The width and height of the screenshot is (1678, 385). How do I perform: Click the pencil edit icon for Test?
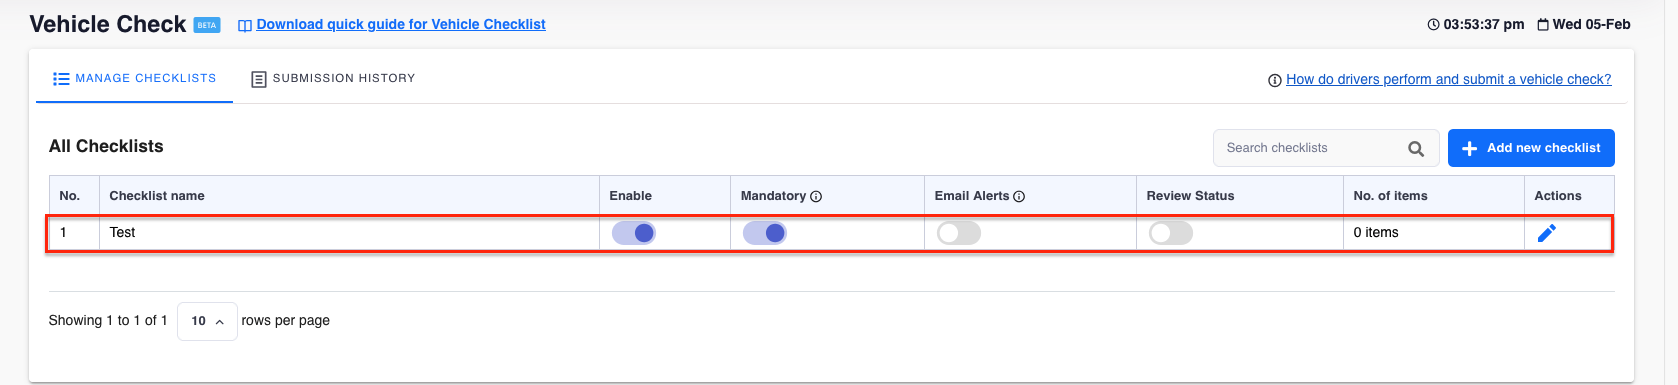1546,233
